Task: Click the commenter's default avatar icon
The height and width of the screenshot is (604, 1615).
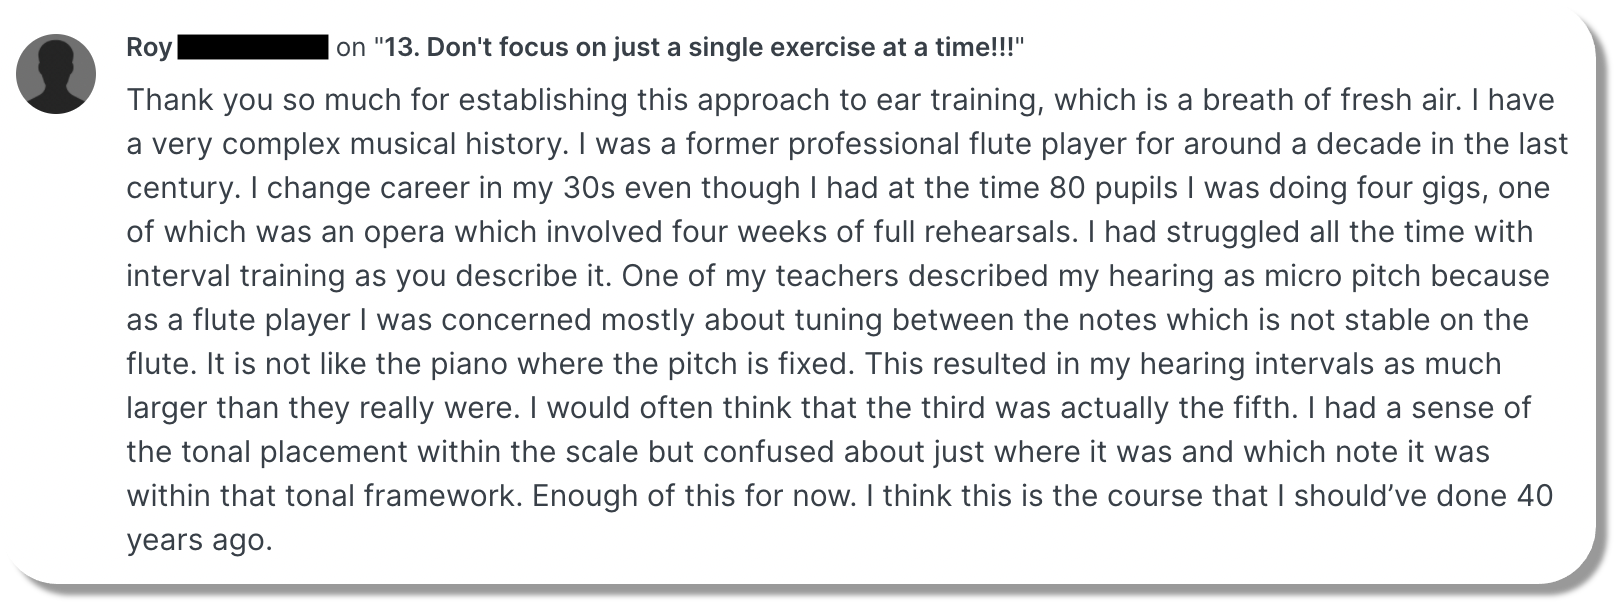Action: 56,74
